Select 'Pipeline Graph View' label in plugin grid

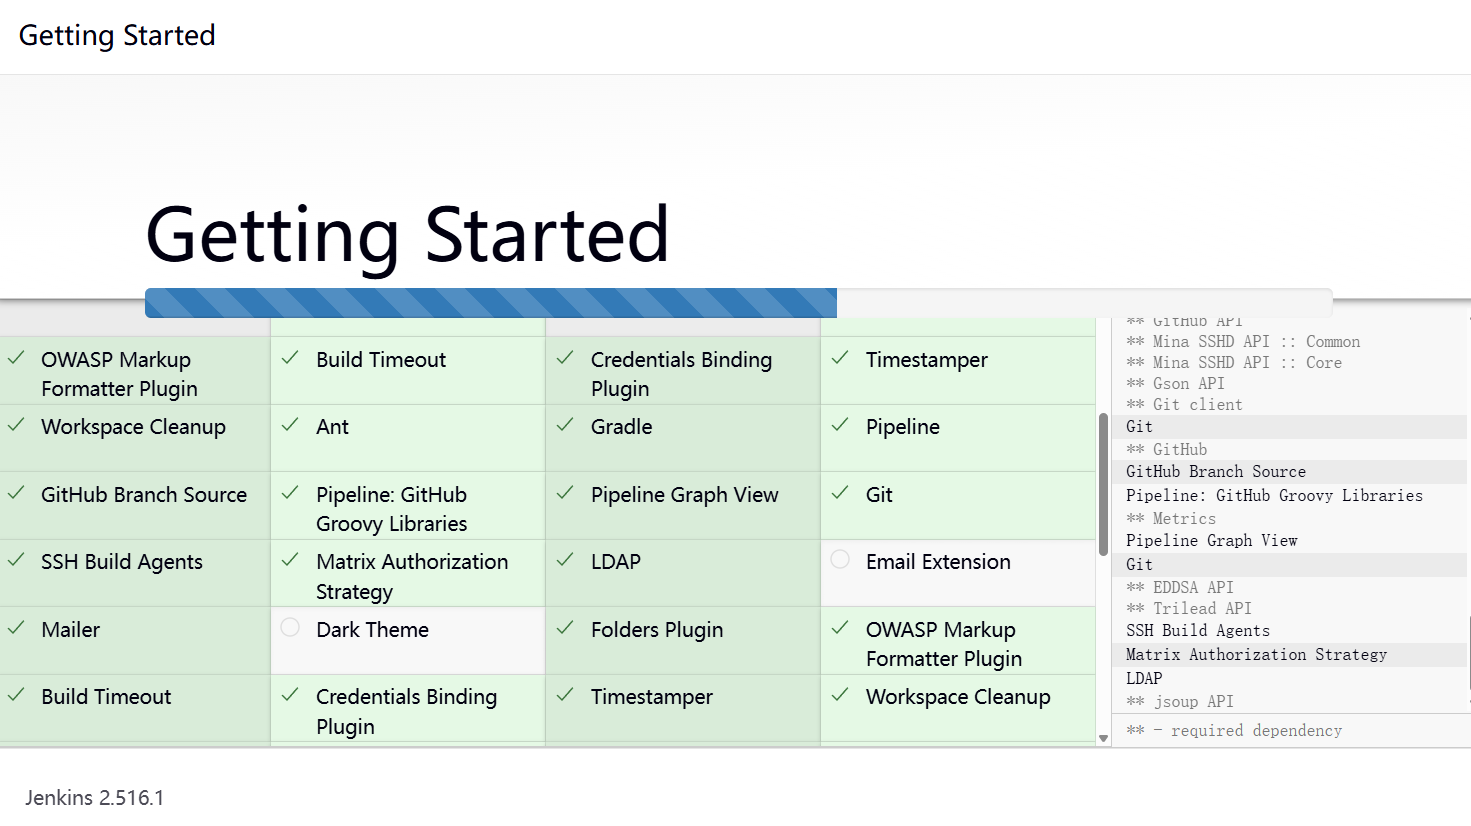(x=684, y=495)
